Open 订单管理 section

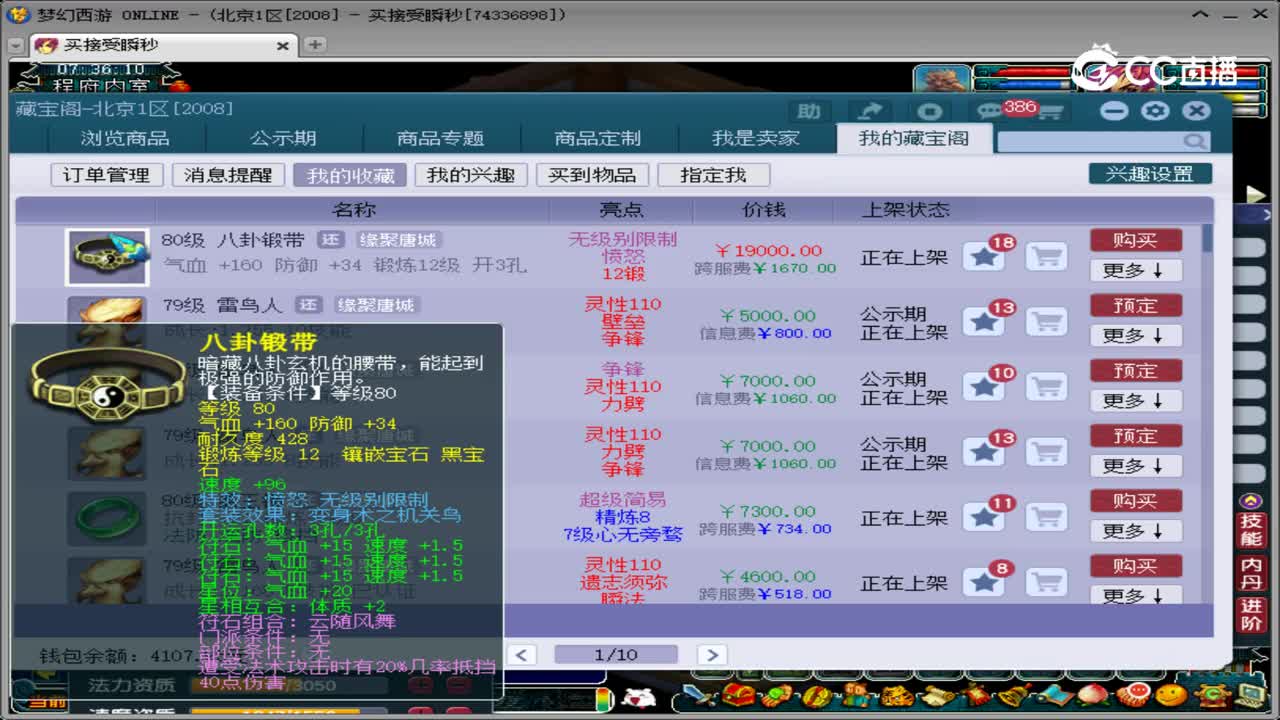(107, 175)
